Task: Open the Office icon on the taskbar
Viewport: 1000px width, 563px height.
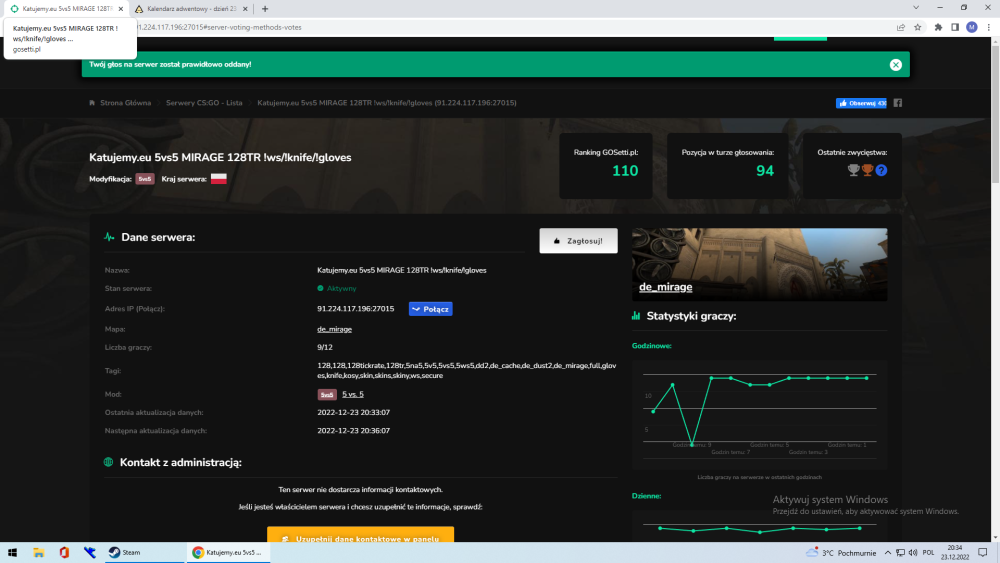Action: pyautogui.click(x=64, y=553)
